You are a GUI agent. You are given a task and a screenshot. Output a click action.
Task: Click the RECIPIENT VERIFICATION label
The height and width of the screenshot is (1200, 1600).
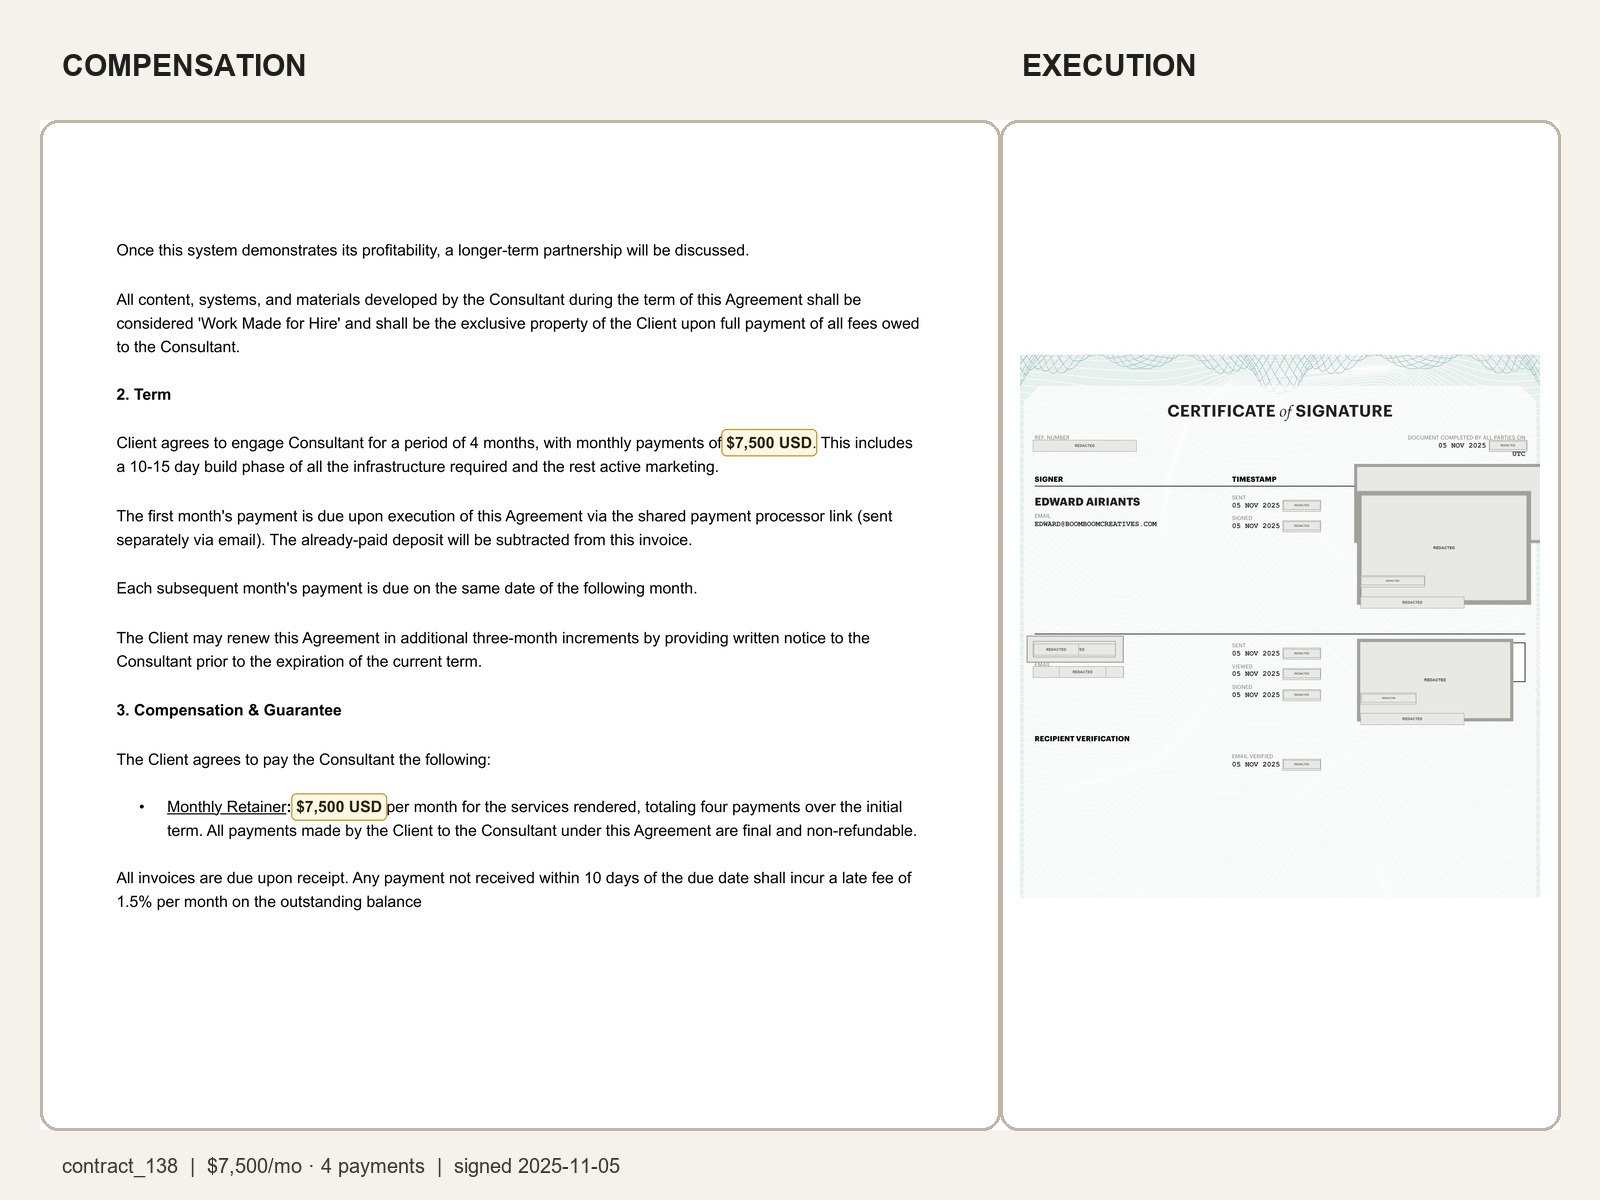click(1082, 739)
